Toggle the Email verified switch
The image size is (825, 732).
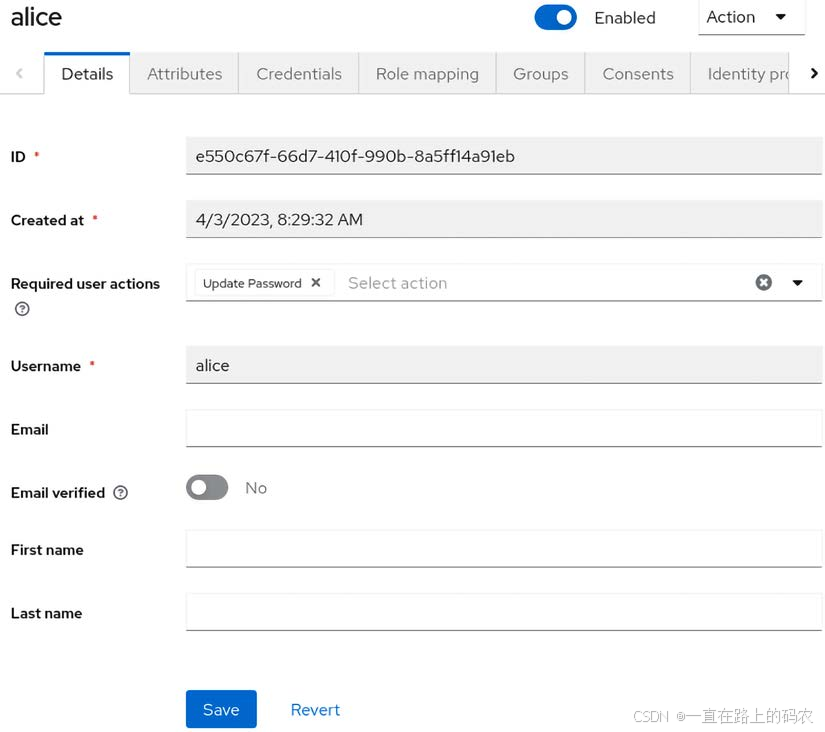[x=207, y=487]
